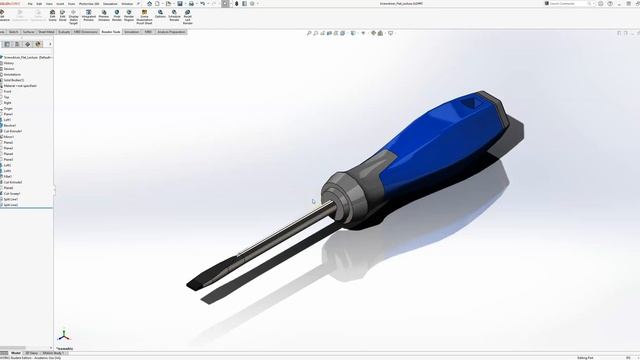Open the PhotoView 360 menu
This screenshot has width=640, height=360.
(x=89, y=4)
